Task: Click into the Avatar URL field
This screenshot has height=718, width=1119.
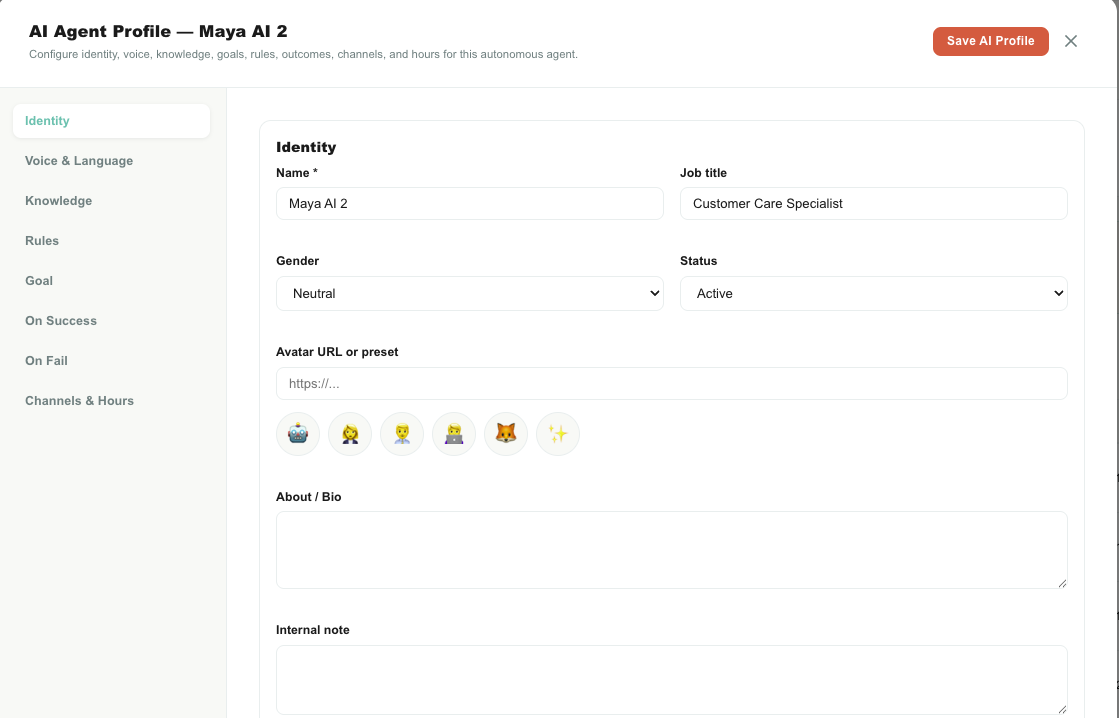Action: click(672, 383)
